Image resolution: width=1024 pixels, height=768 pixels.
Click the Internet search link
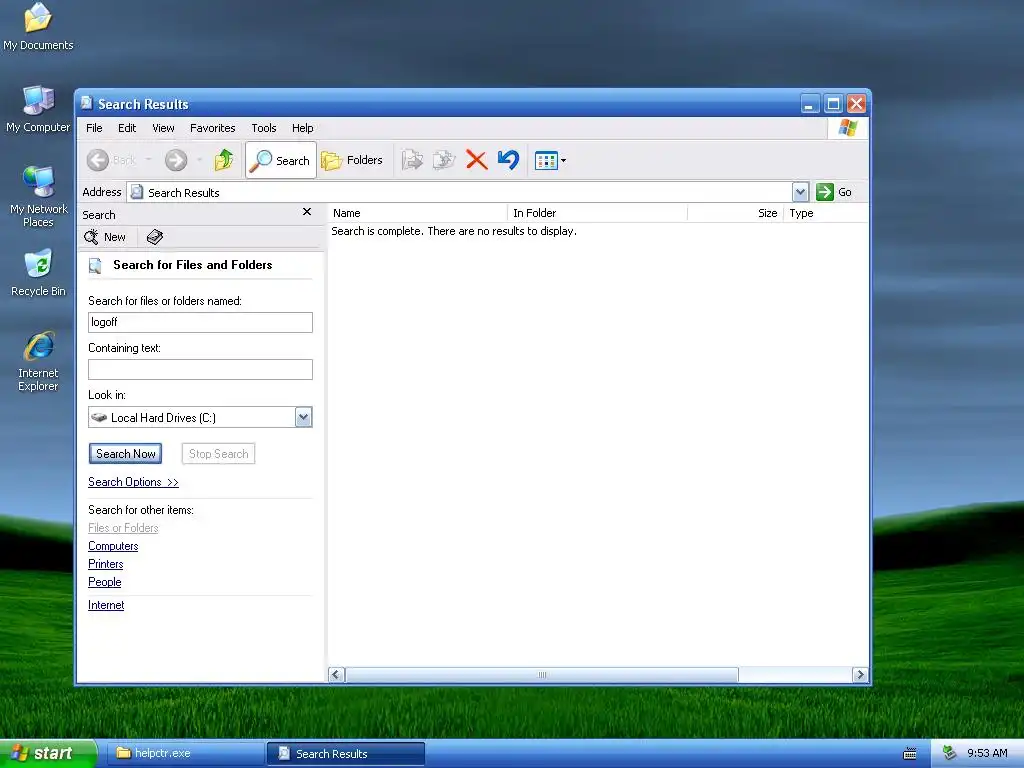tap(106, 605)
